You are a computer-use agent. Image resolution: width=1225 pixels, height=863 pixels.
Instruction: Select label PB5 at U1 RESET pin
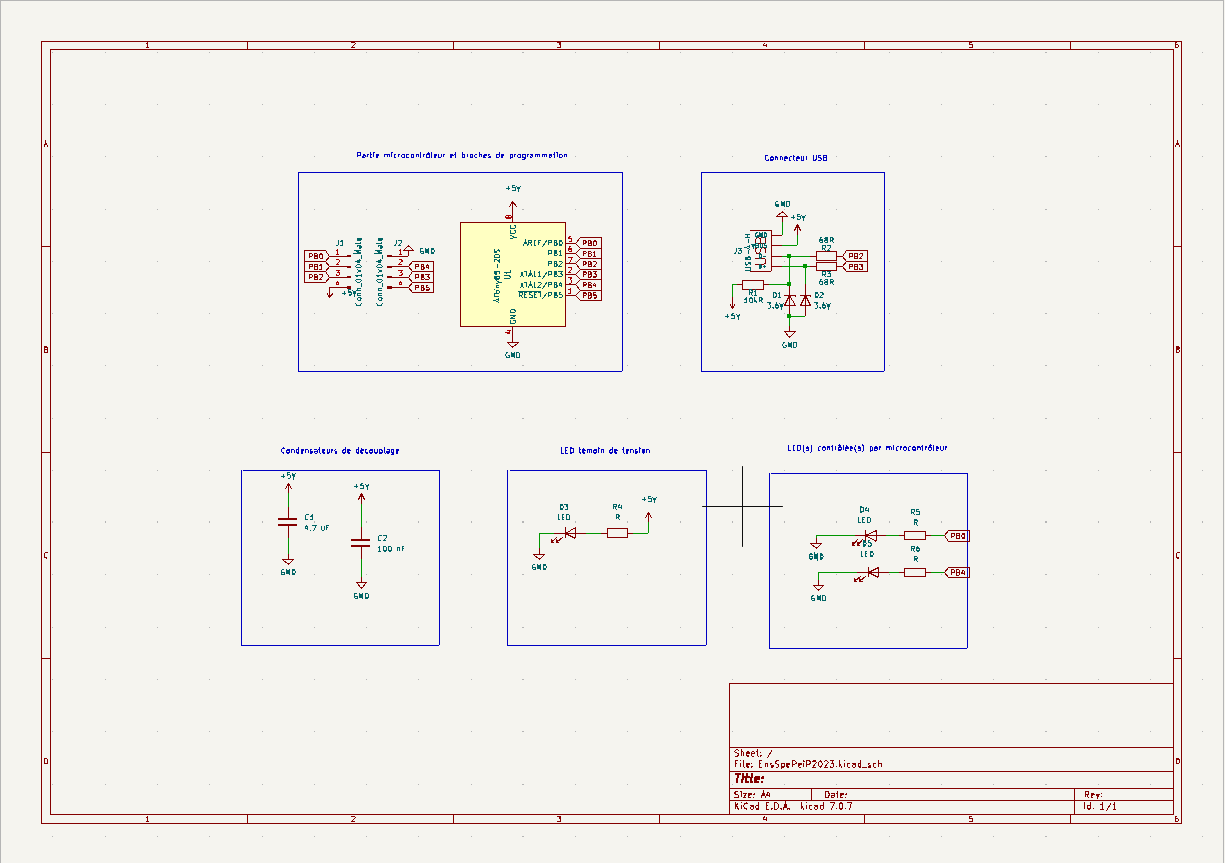point(588,295)
